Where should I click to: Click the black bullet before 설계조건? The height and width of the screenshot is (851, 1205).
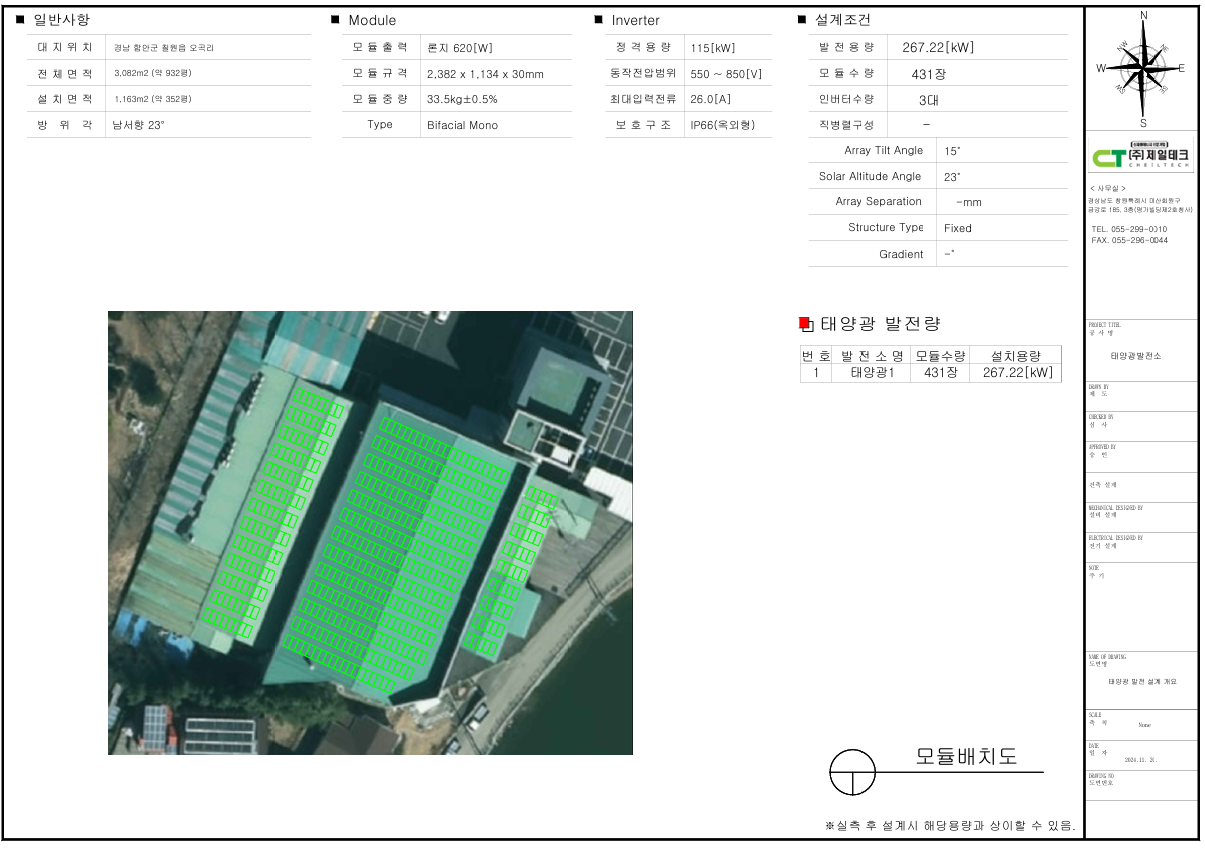point(802,20)
